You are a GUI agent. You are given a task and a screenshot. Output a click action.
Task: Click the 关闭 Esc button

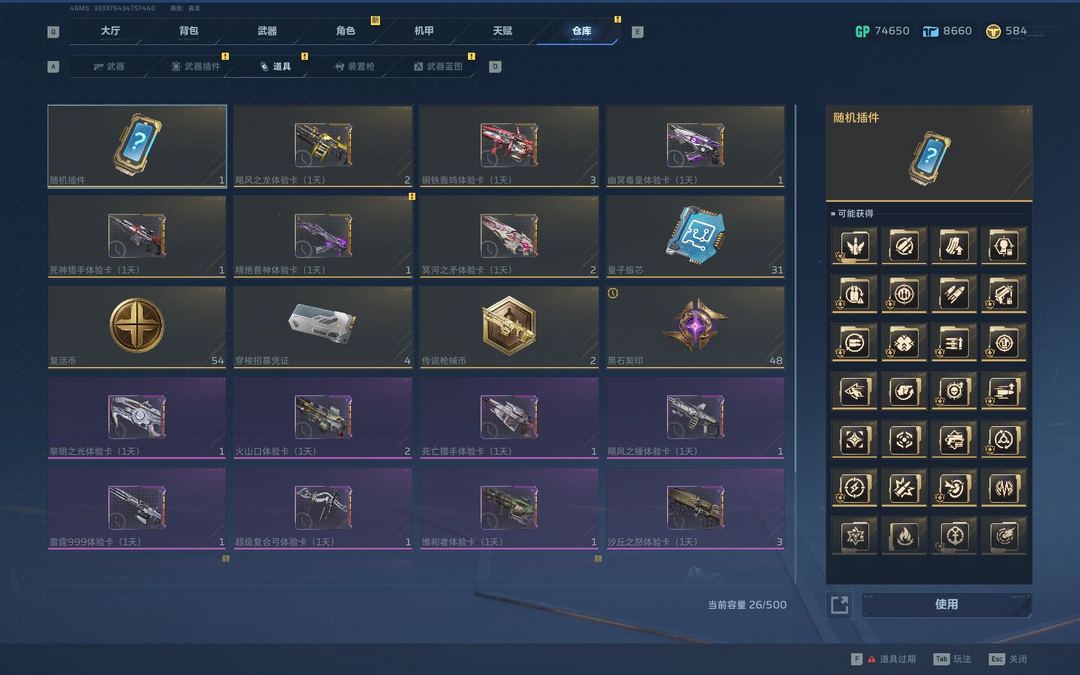[x=1008, y=659]
